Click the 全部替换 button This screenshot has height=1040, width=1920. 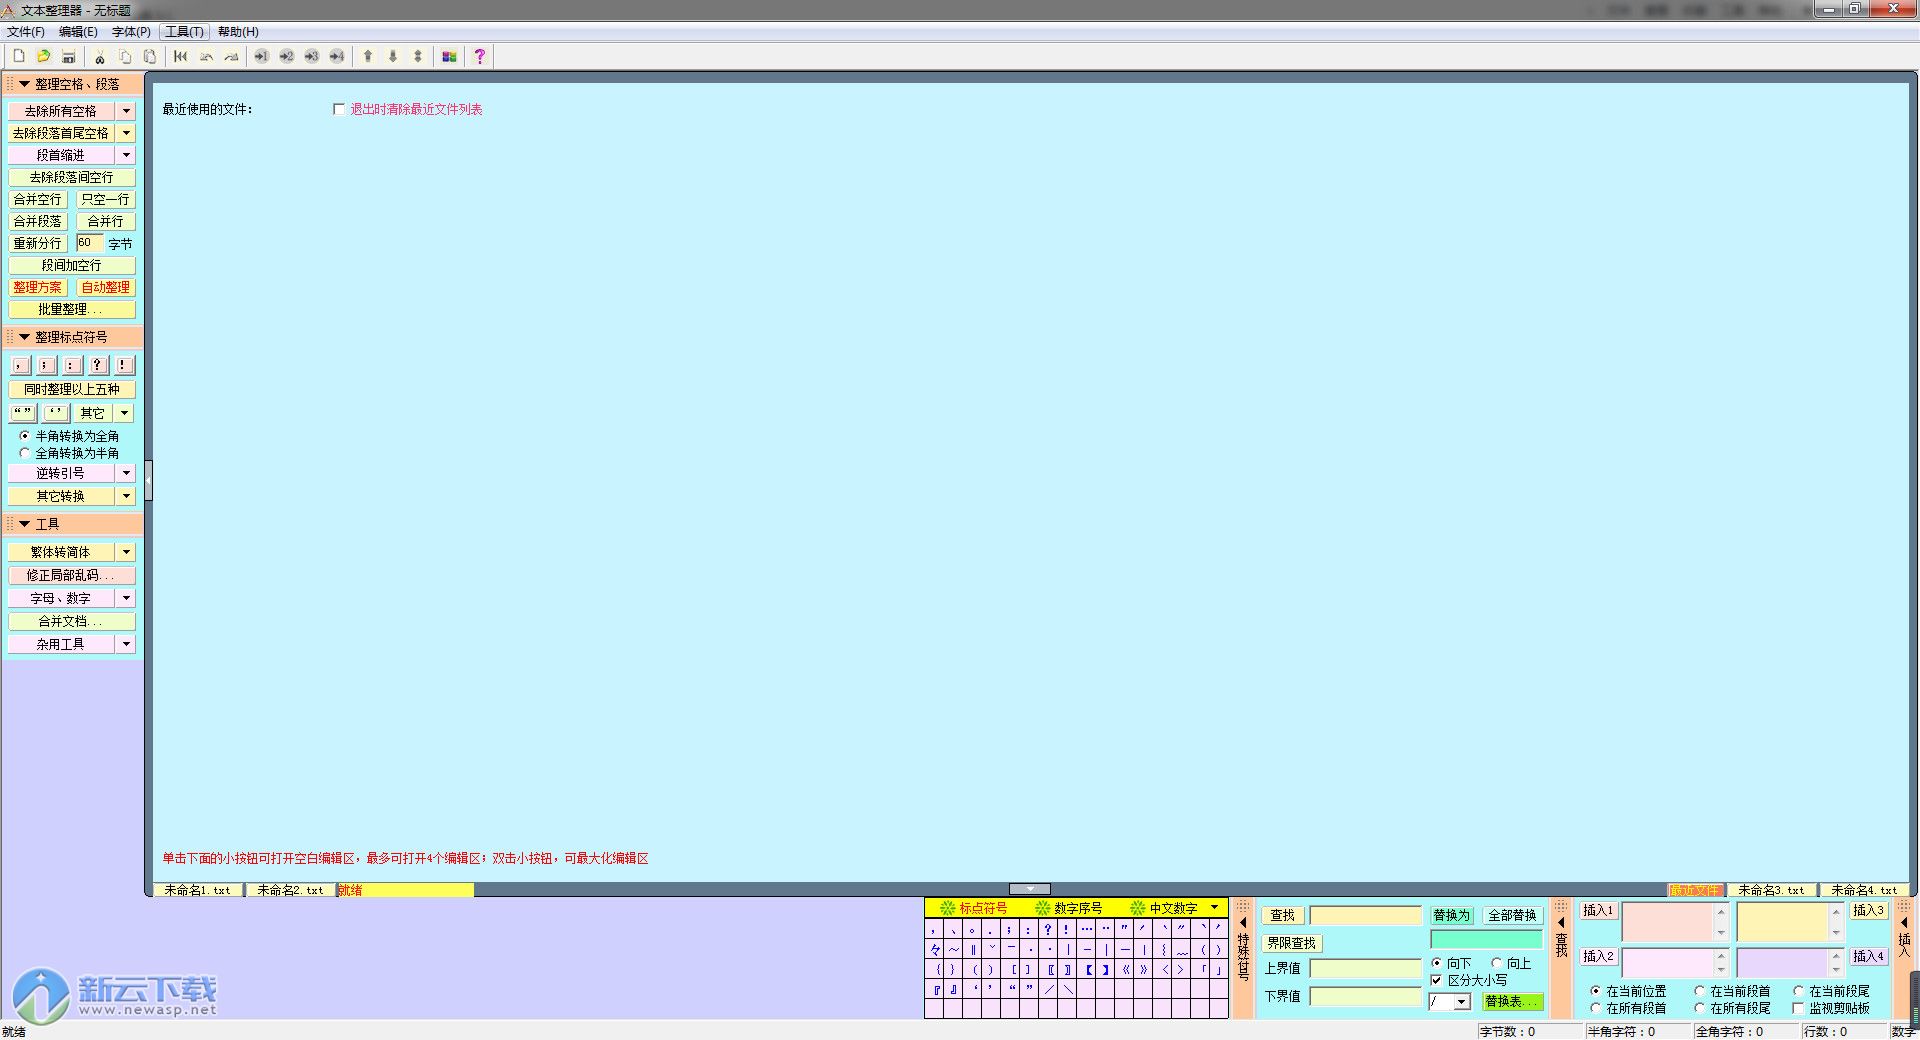coord(1512,915)
